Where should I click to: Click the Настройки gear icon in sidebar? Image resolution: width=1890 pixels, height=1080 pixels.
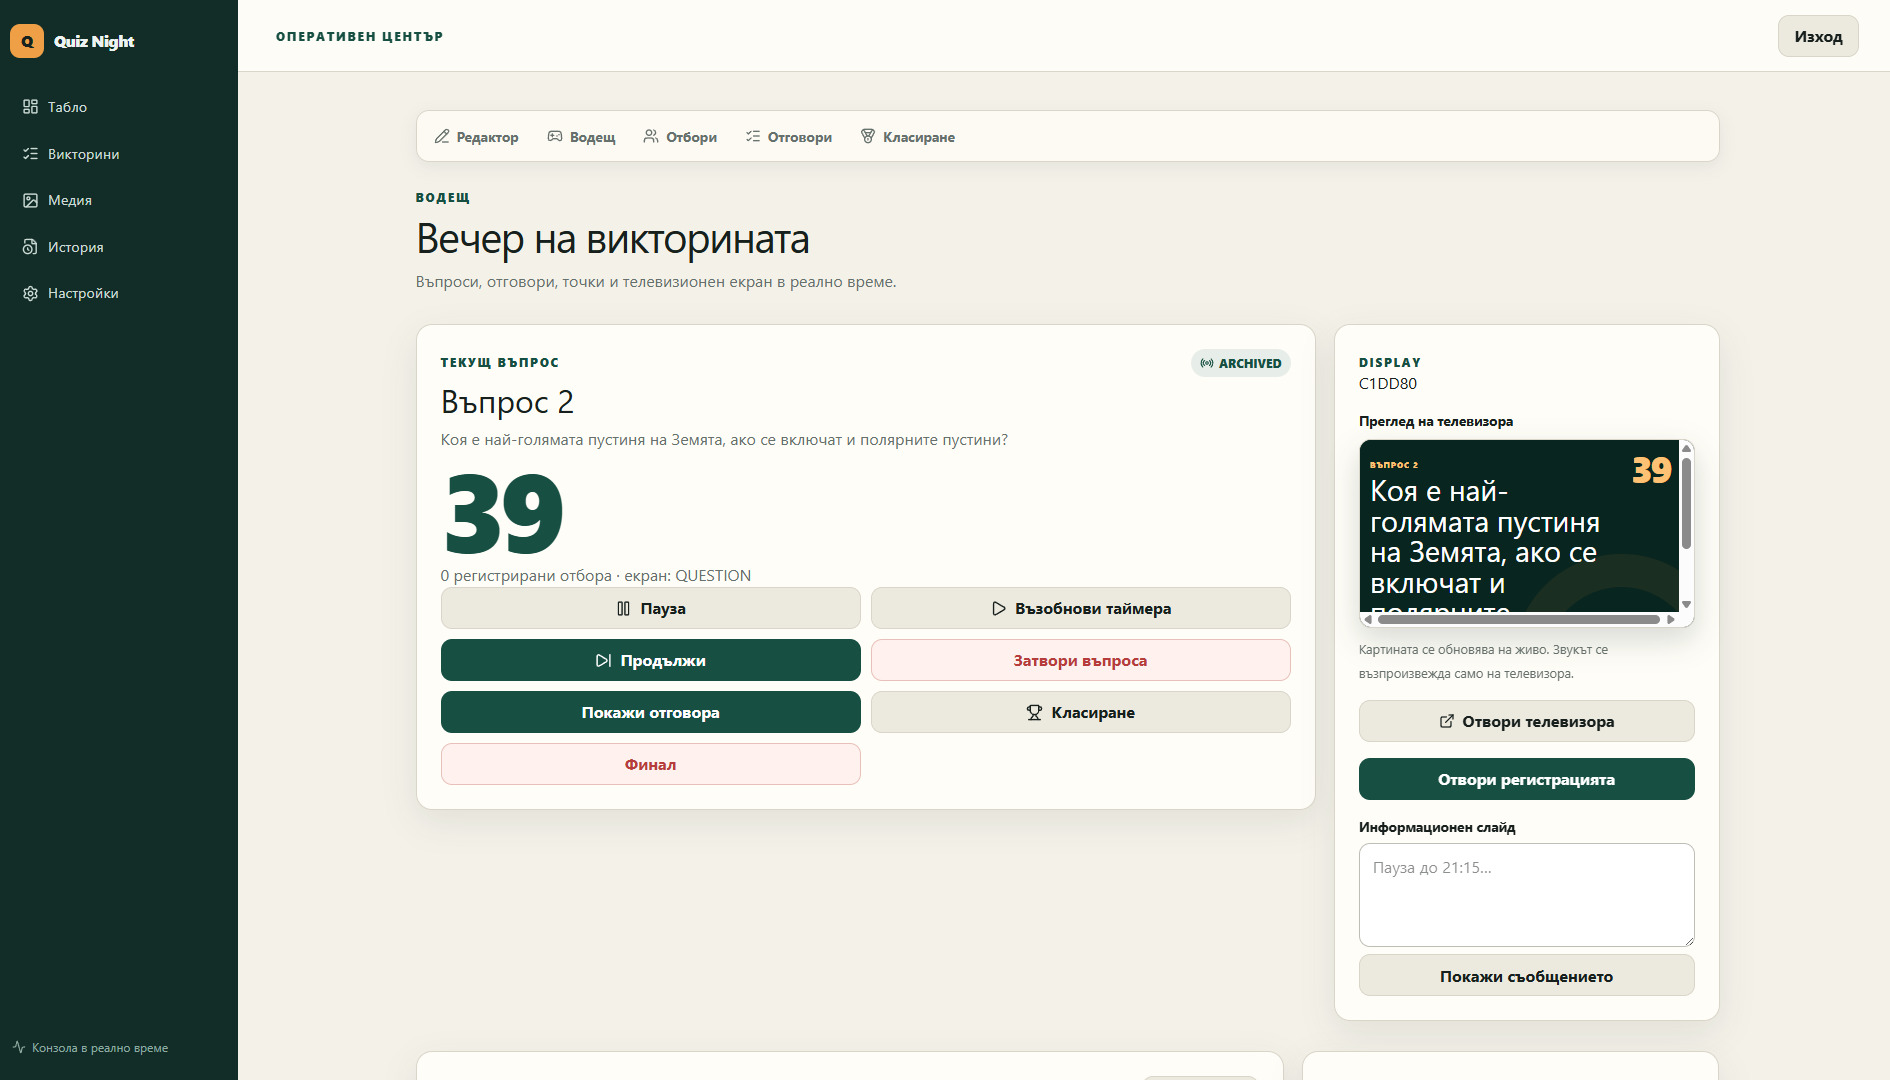31,293
